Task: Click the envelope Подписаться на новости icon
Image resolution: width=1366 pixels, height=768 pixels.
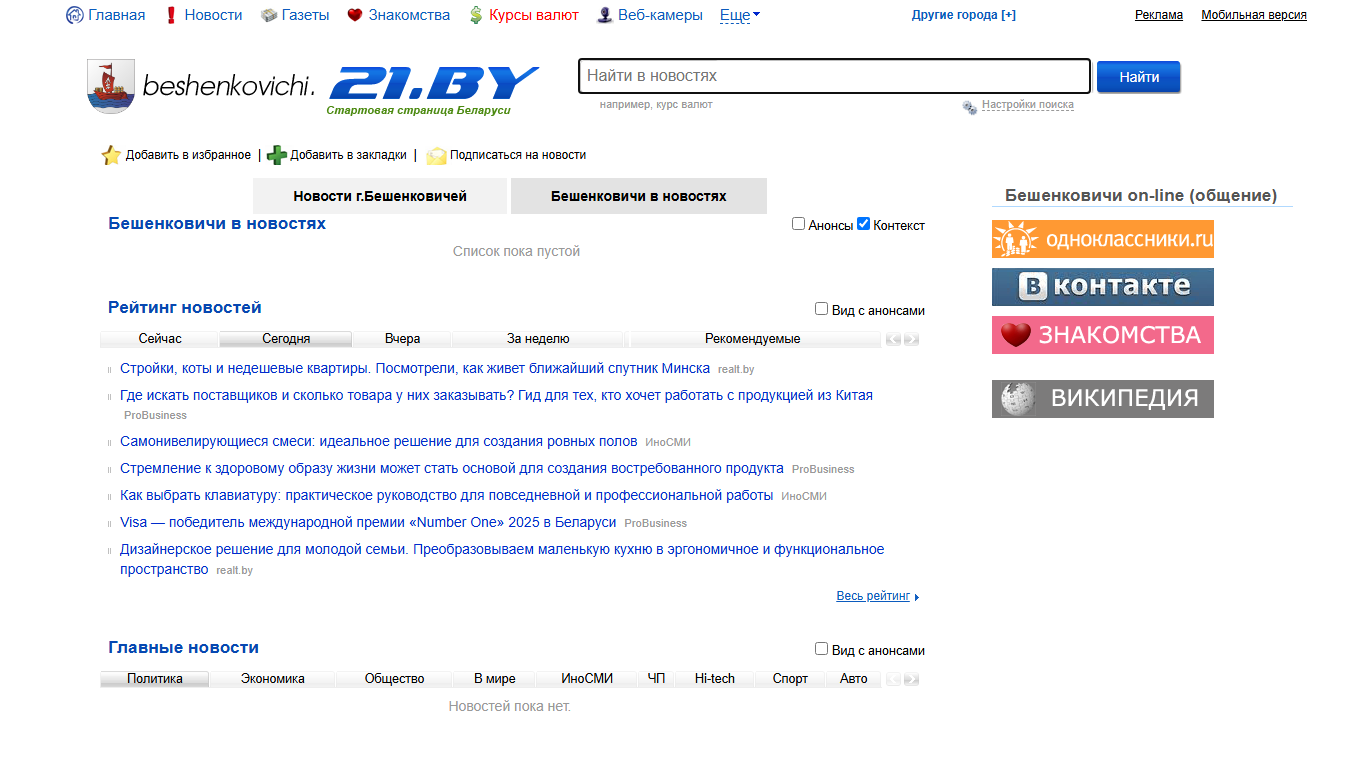Action: point(436,156)
